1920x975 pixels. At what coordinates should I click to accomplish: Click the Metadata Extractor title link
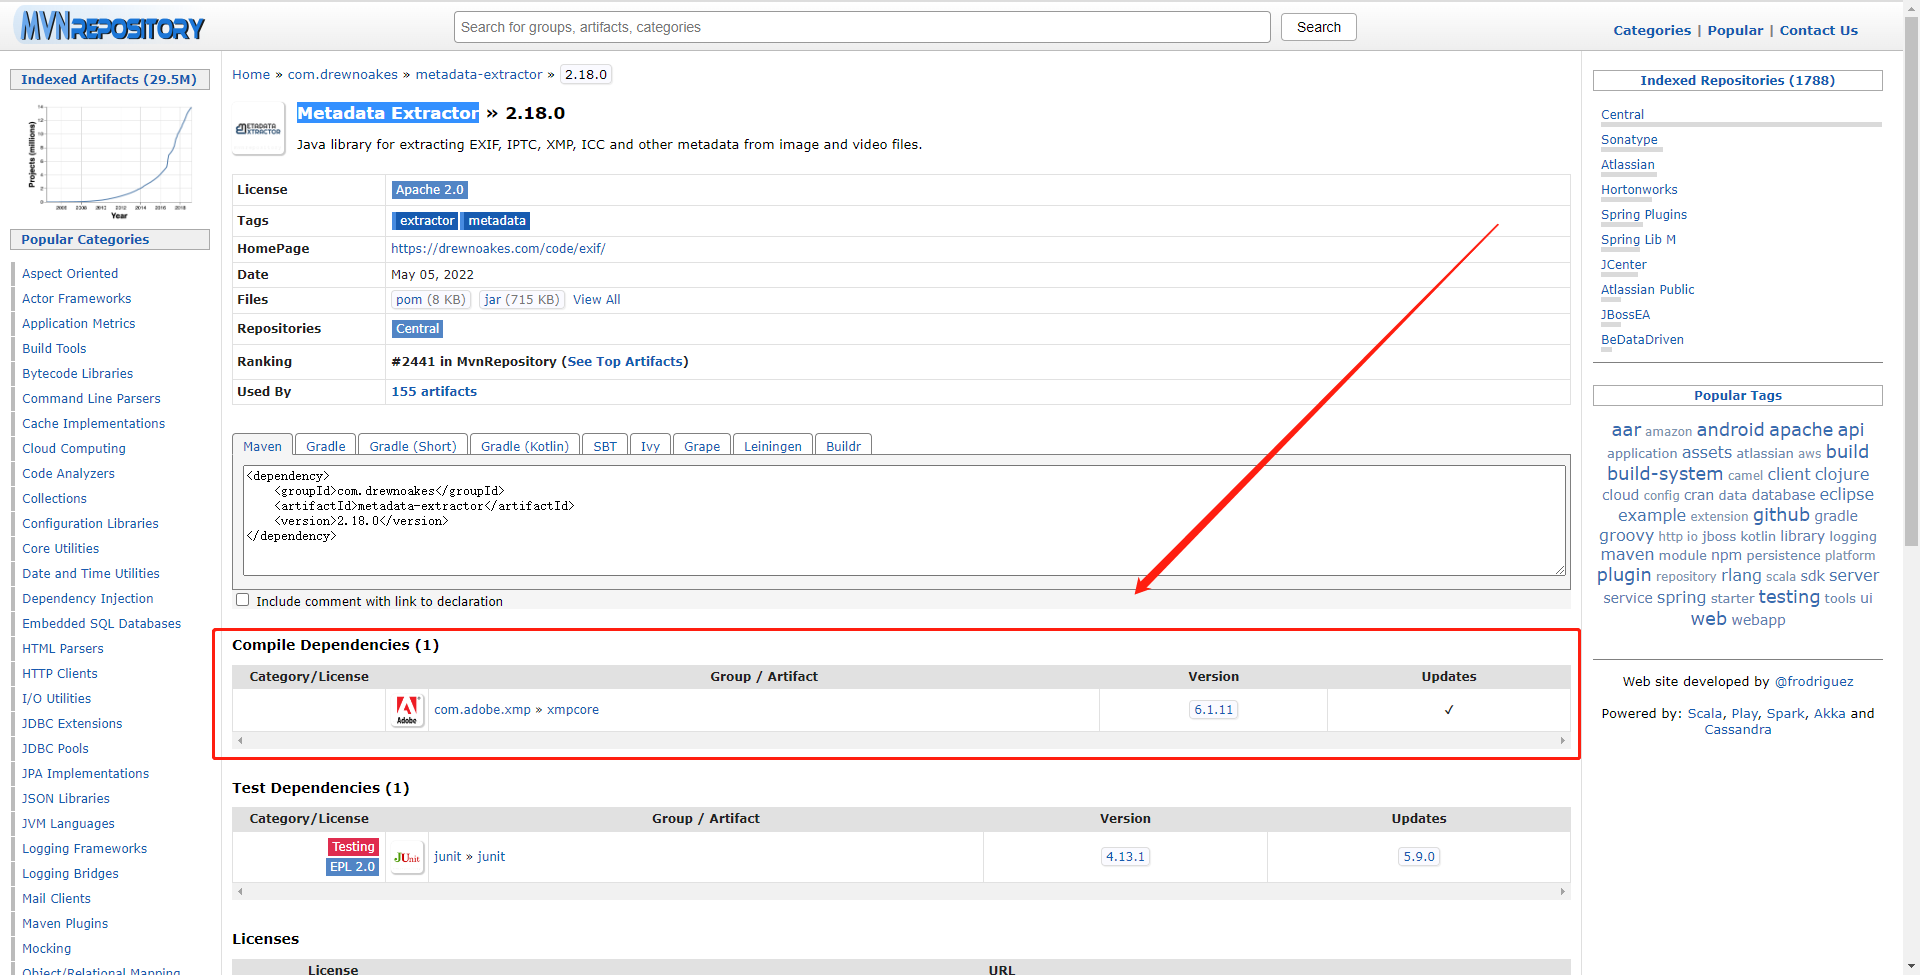click(x=388, y=113)
